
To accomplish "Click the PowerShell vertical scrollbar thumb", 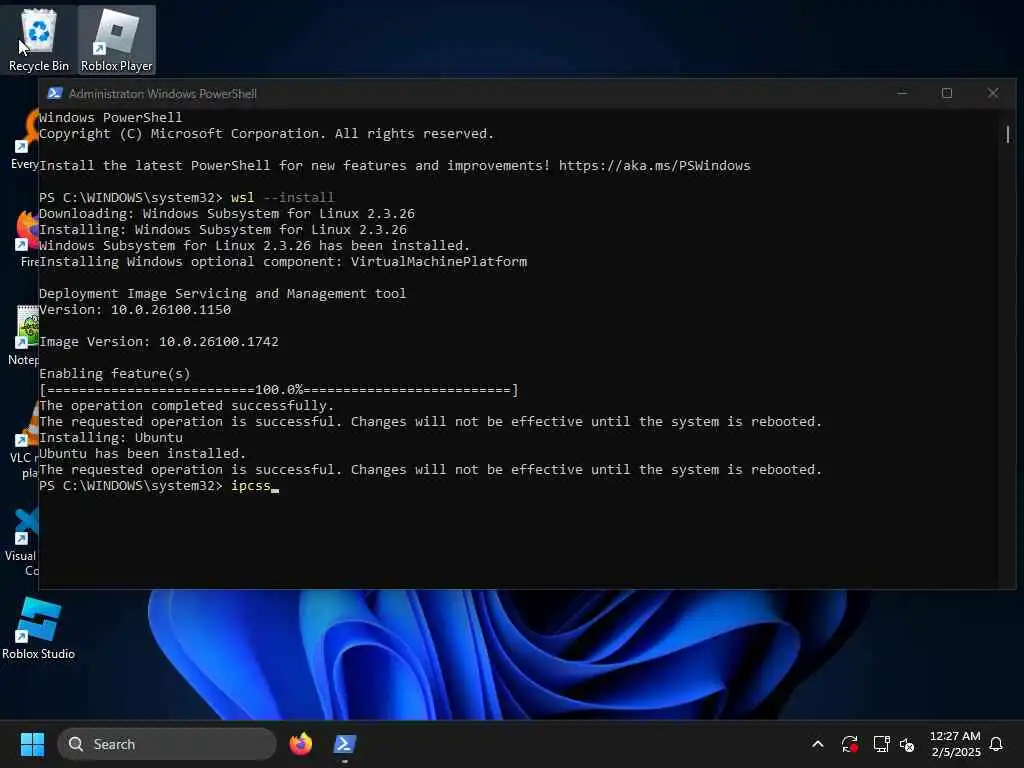I will (1008, 134).
